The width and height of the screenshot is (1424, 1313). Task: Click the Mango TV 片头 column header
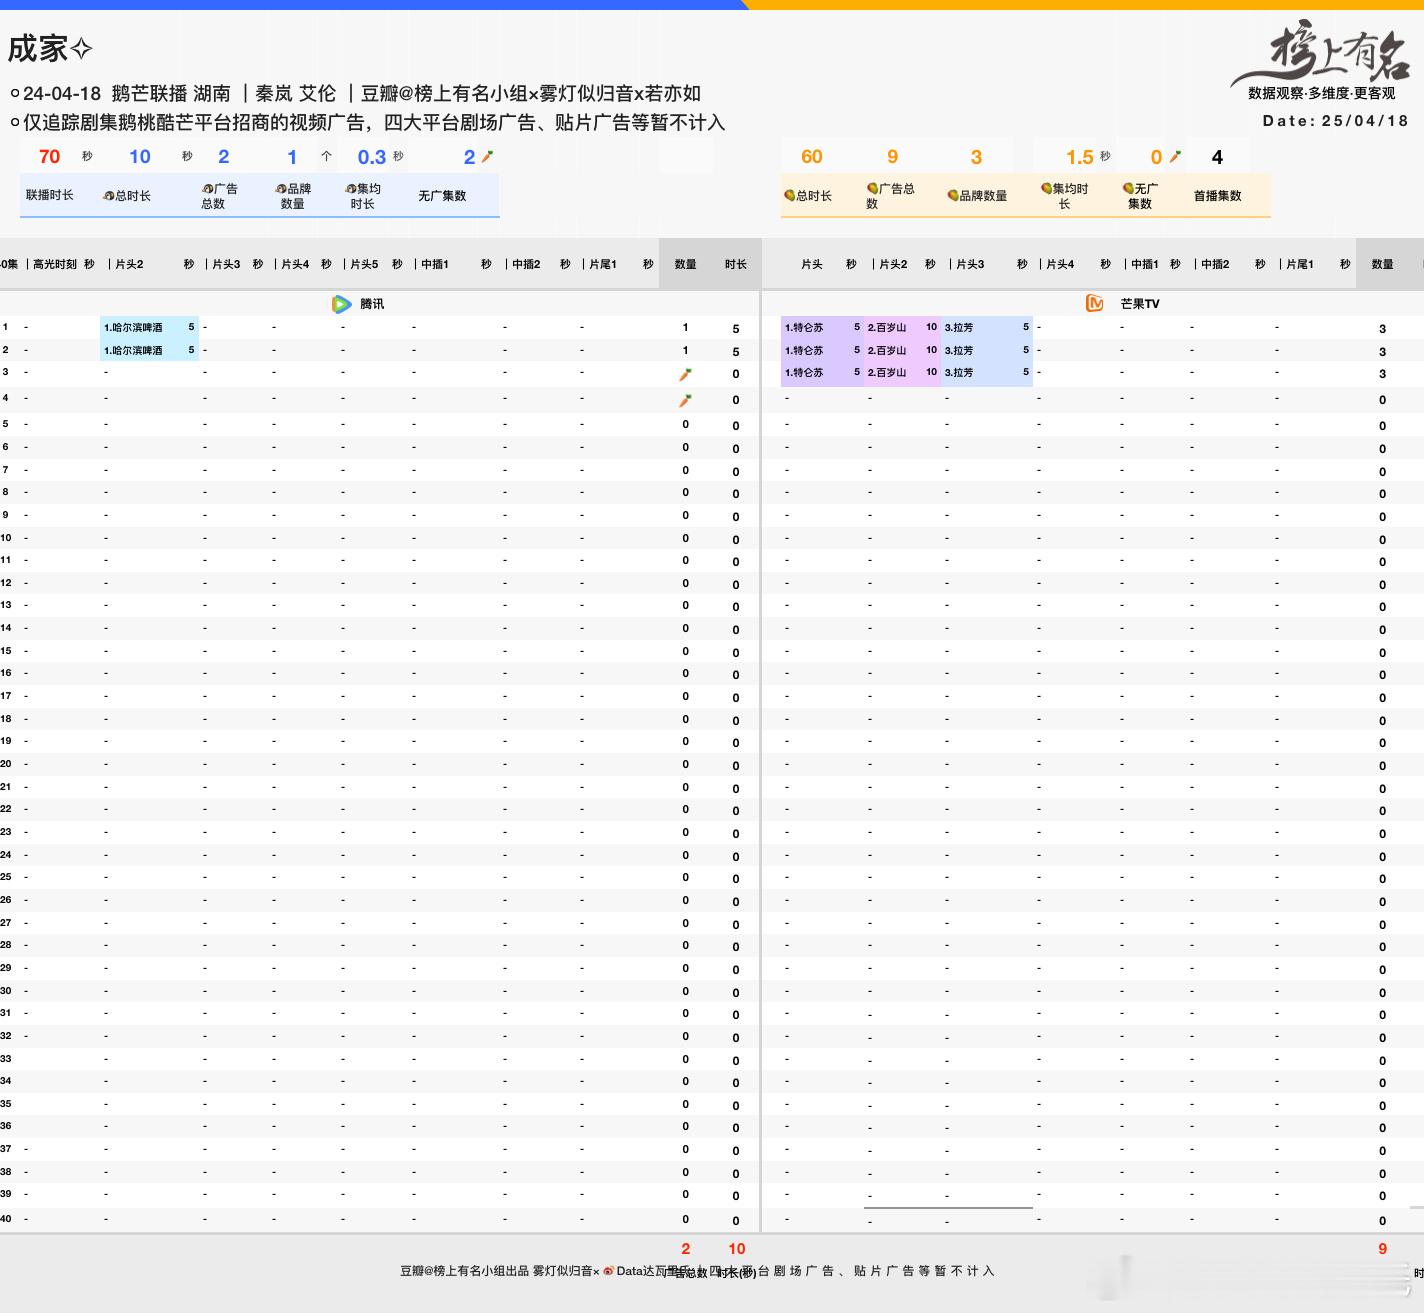pos(812,264)
